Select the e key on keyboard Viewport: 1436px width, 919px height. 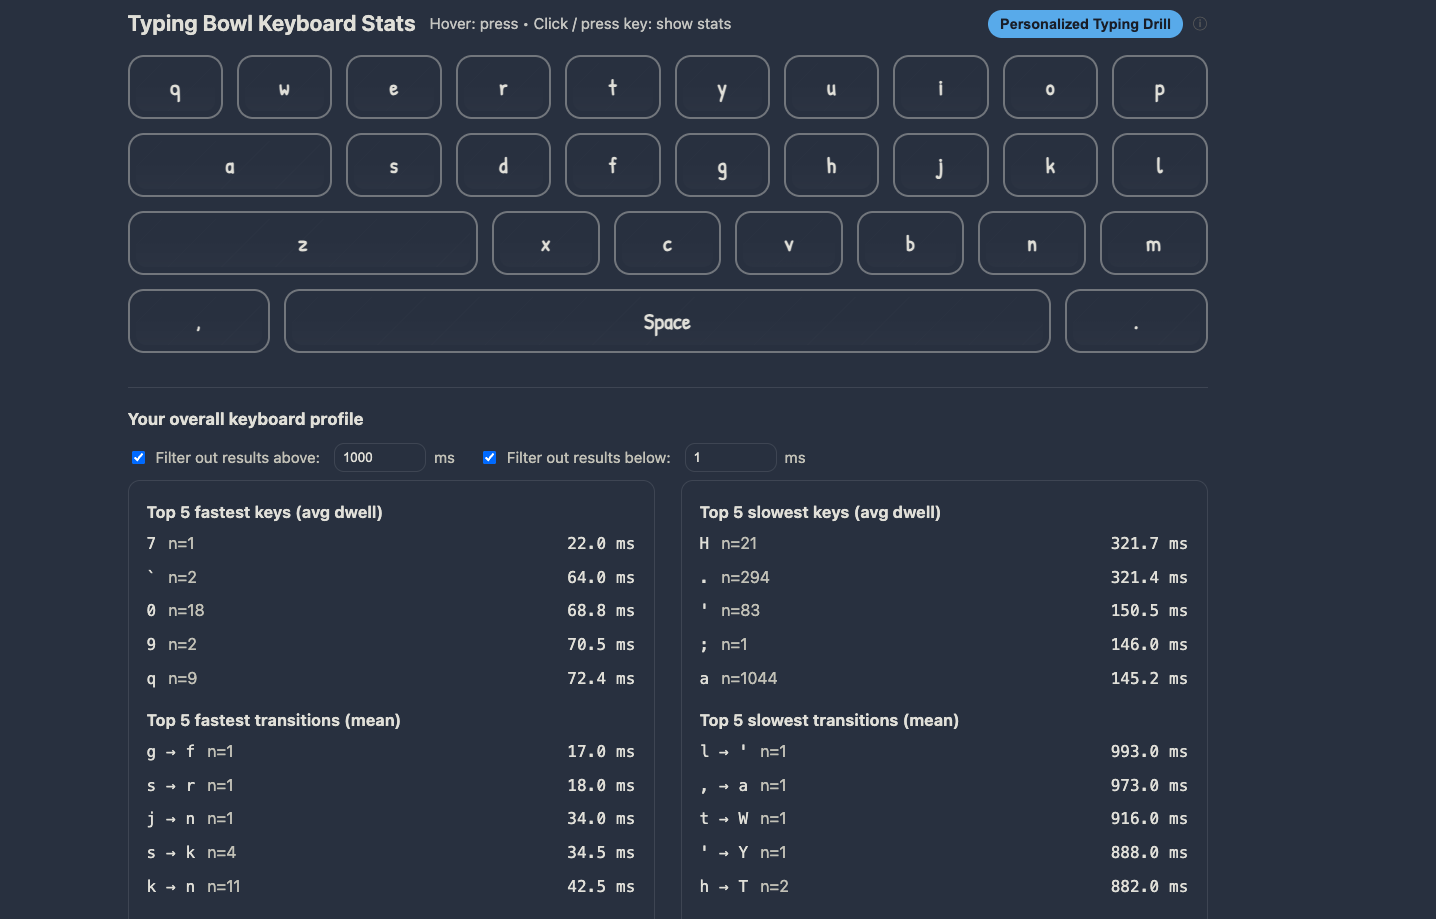(x=394, y=87)
